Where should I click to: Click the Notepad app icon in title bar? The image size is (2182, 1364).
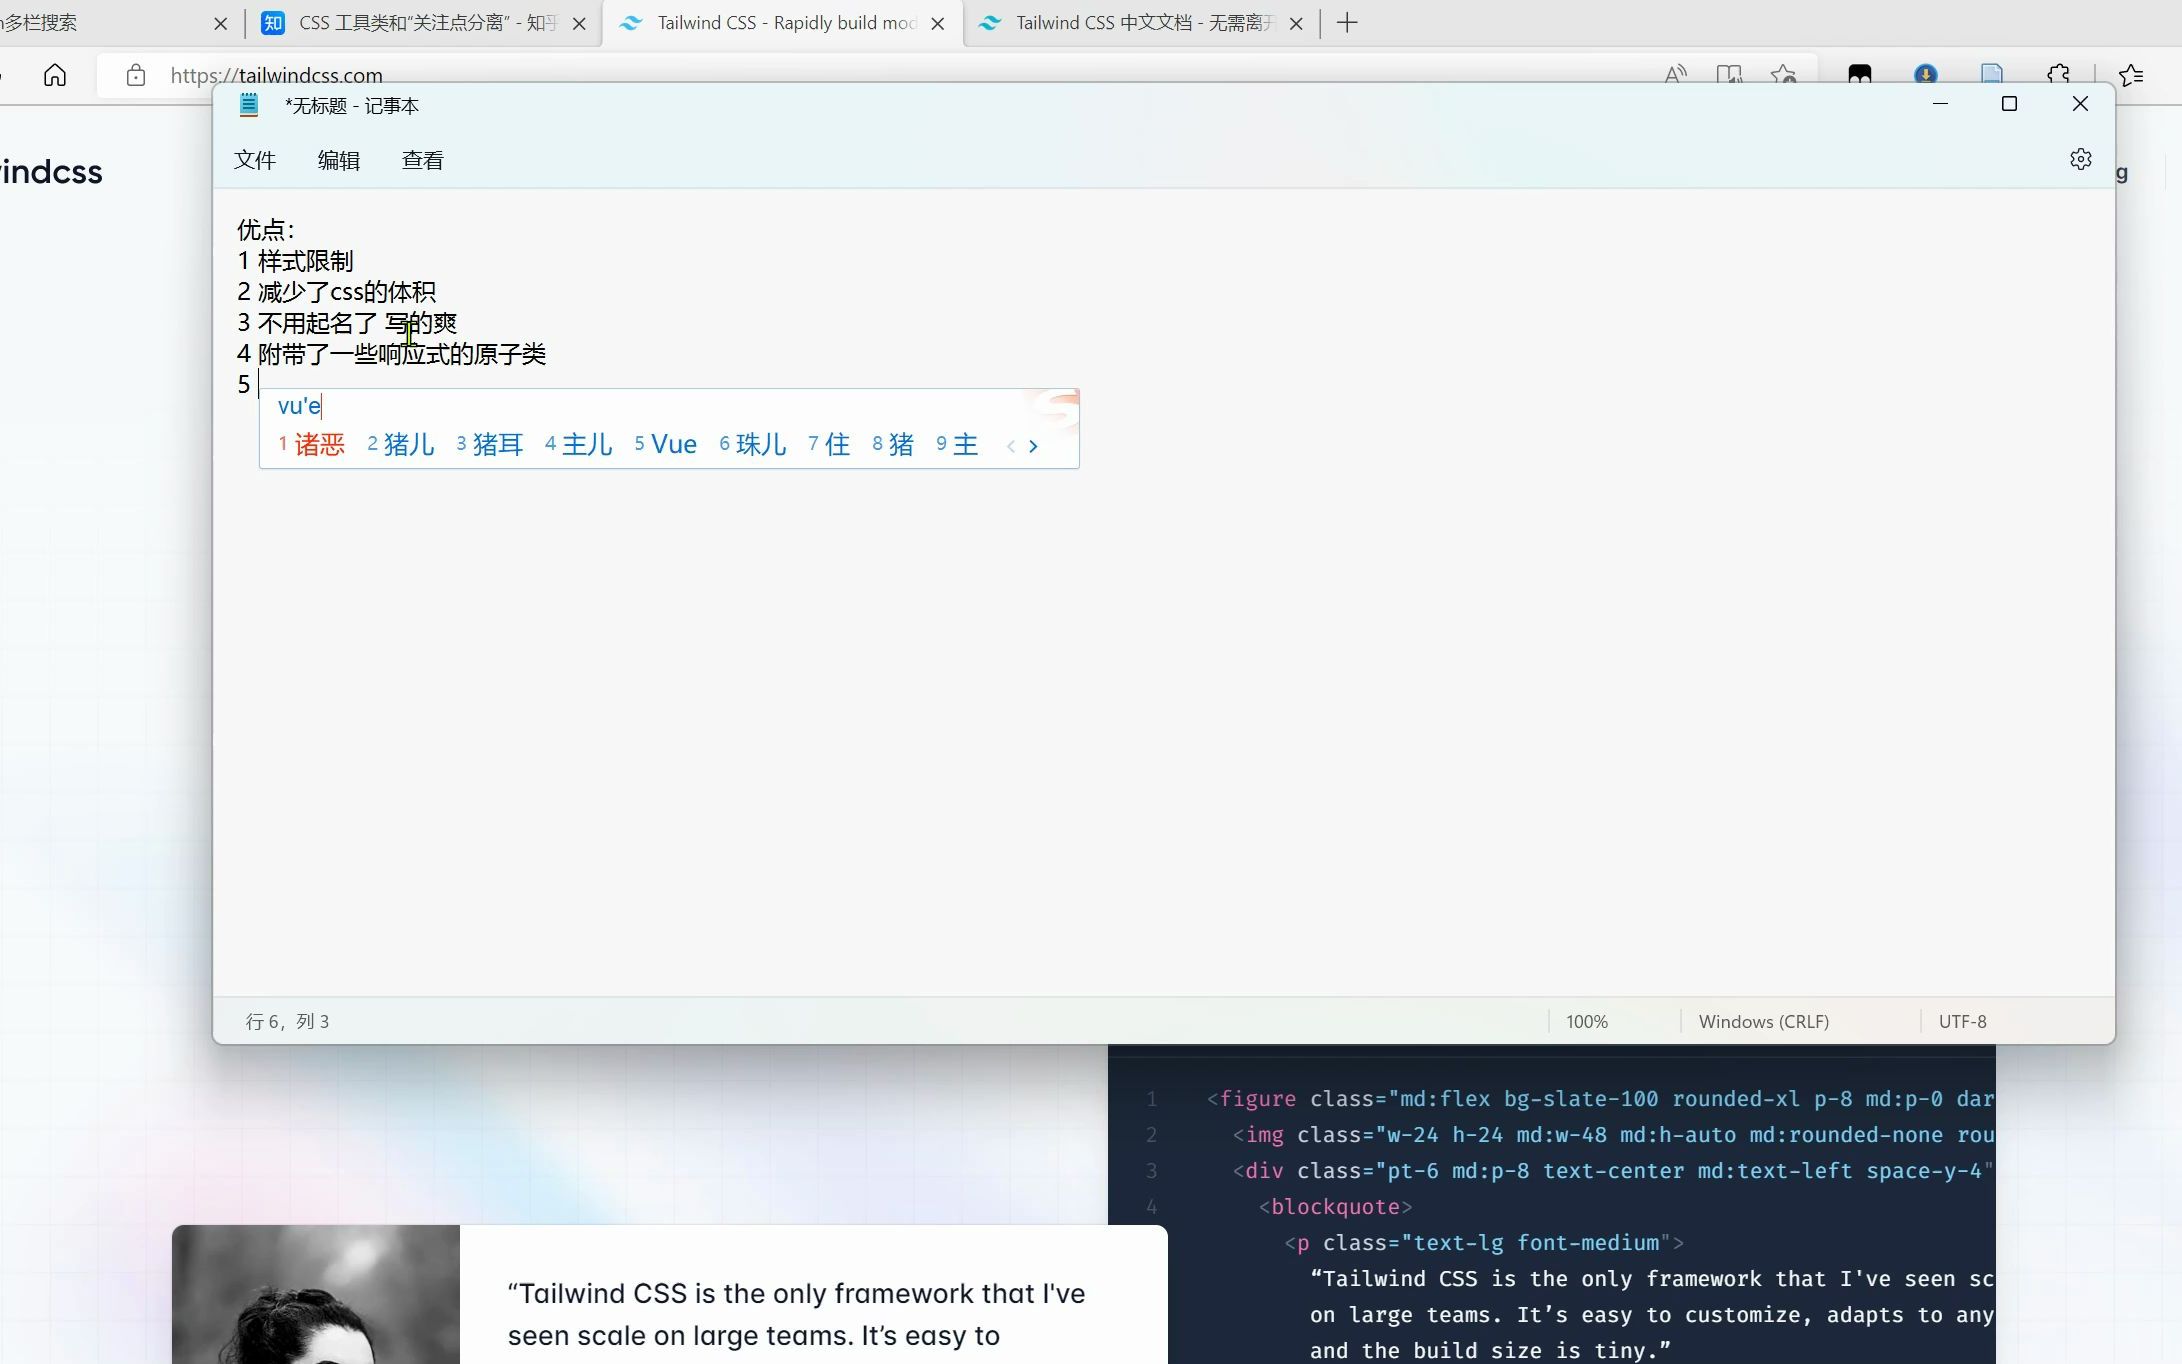249,105
